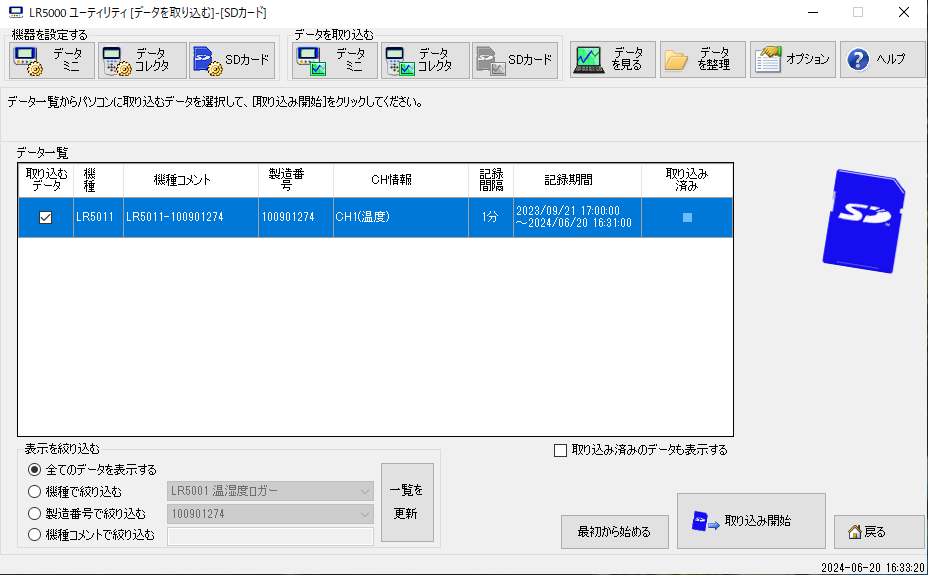Select SDカード in the 機器を設定する group
Viewport: 928px width, 575px height.
click(231, 60)
